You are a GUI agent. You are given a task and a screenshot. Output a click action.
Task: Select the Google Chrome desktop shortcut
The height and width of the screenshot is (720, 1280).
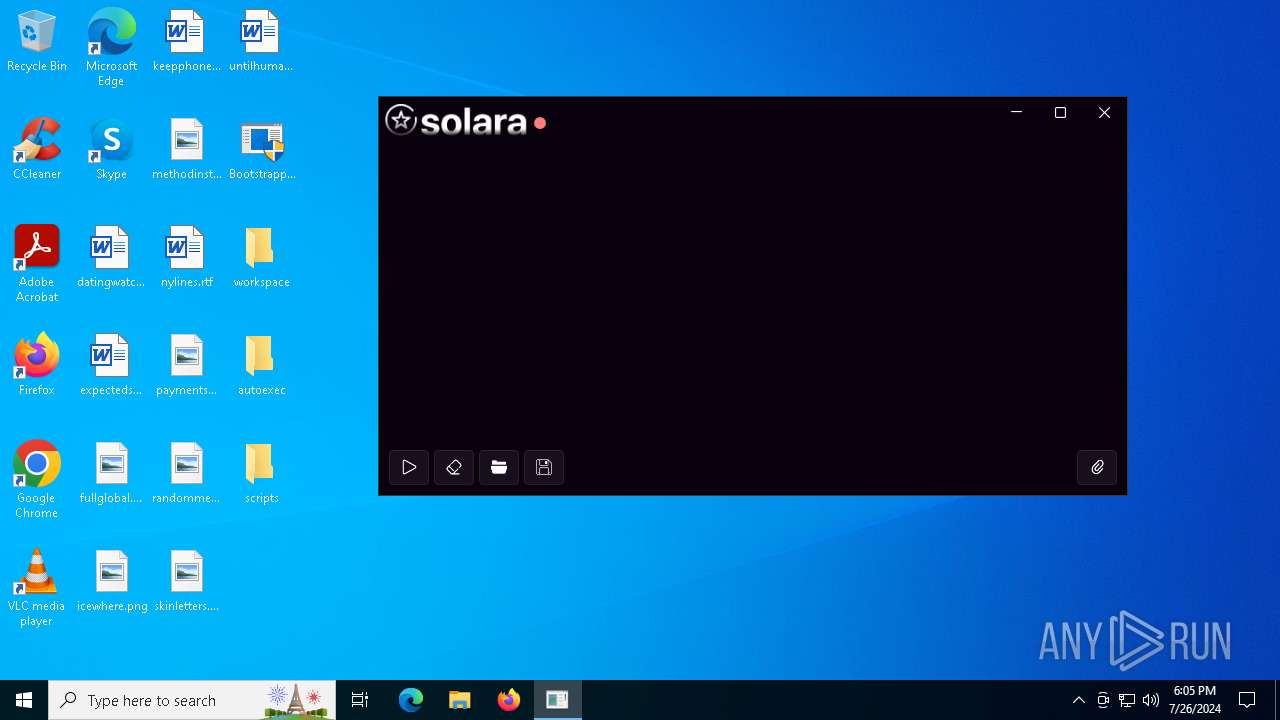pyautogui.click(x=37, y=480)
